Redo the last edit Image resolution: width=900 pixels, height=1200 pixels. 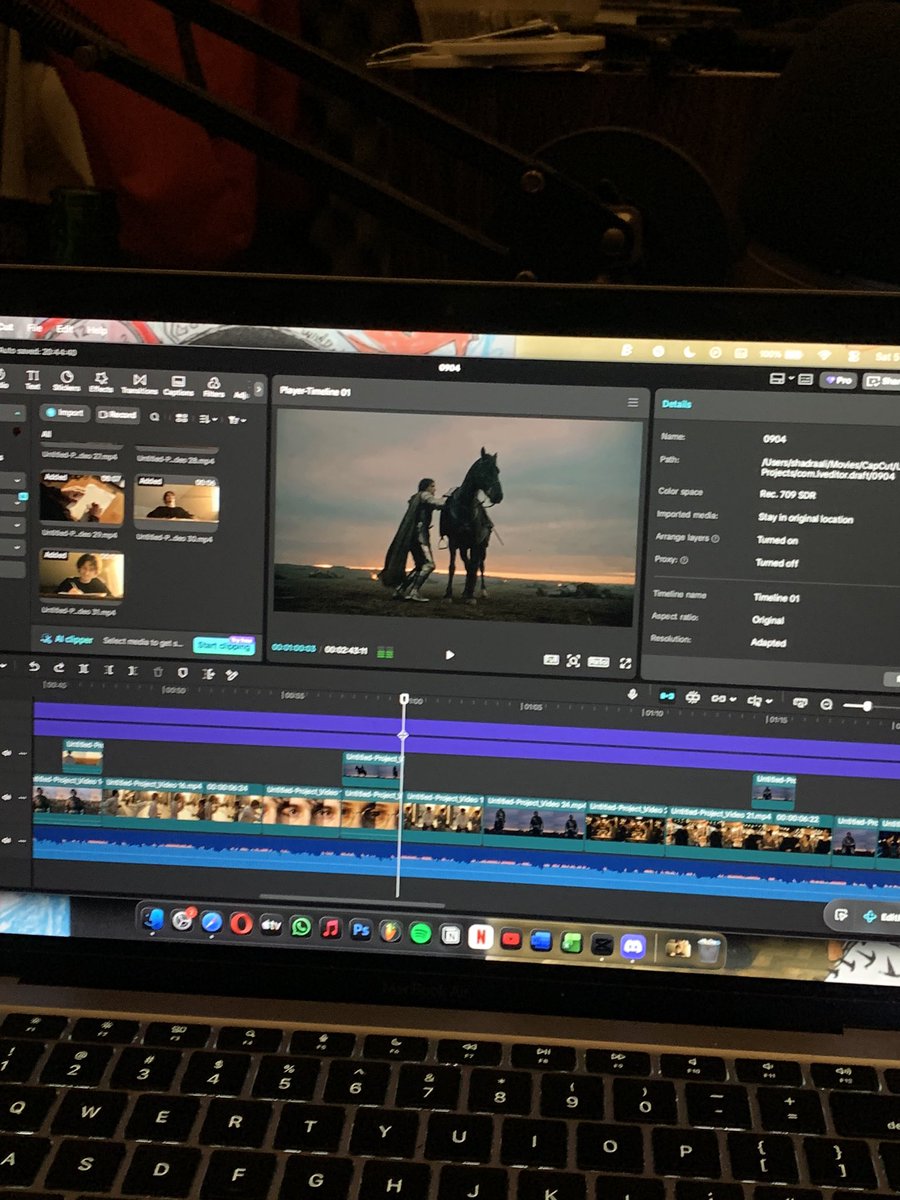(x=58, y=668)
